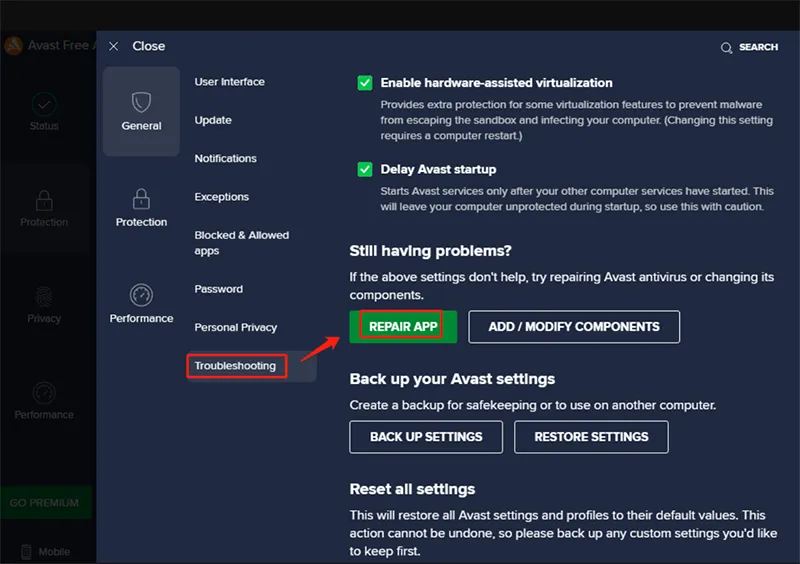Select the Protection lock icon in settings
800x564 pixels.
tap(141, 199)
